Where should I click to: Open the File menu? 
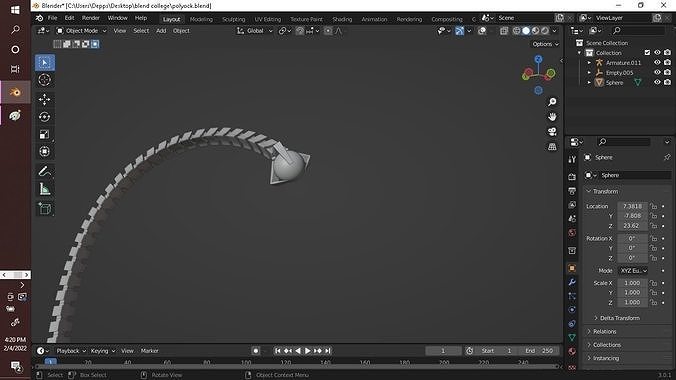click(x=52, y=18)
